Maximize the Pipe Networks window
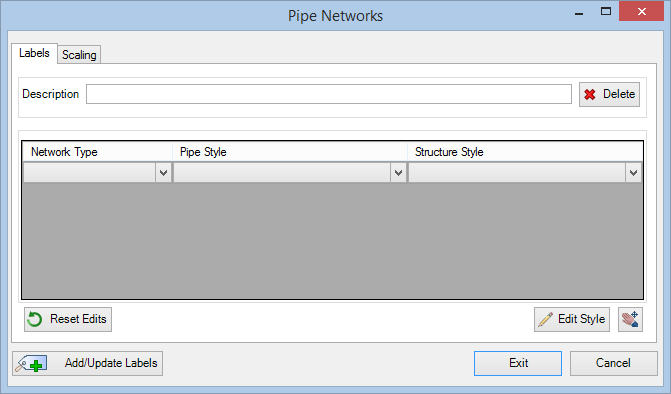 point(606,12)
